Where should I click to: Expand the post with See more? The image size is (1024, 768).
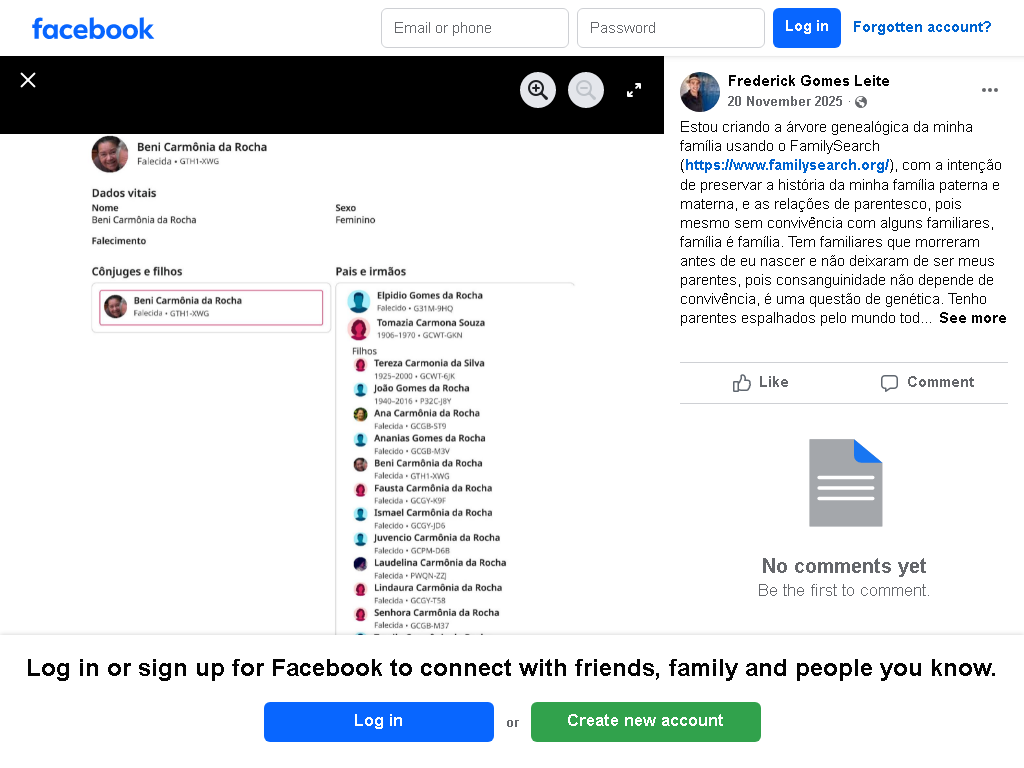[972, 318]
